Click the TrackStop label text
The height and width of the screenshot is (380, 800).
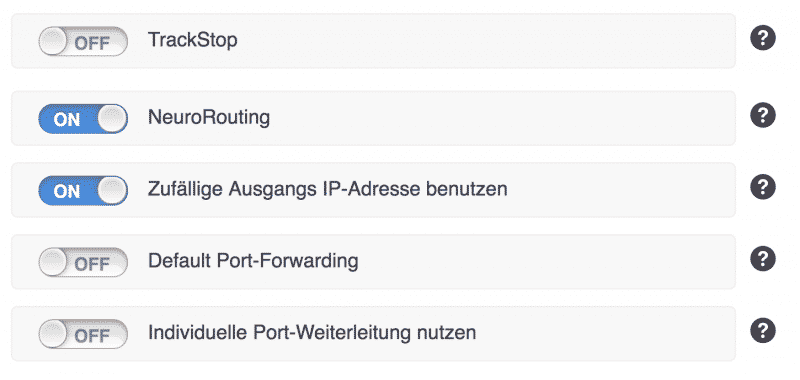pyautogui.click(x=192, y=40)
